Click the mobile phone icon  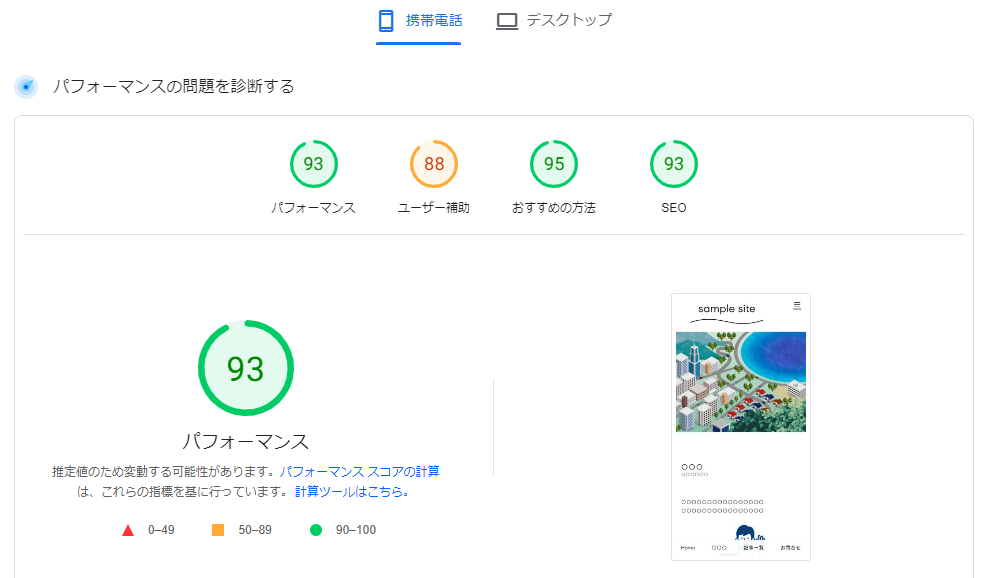[386, 21]
